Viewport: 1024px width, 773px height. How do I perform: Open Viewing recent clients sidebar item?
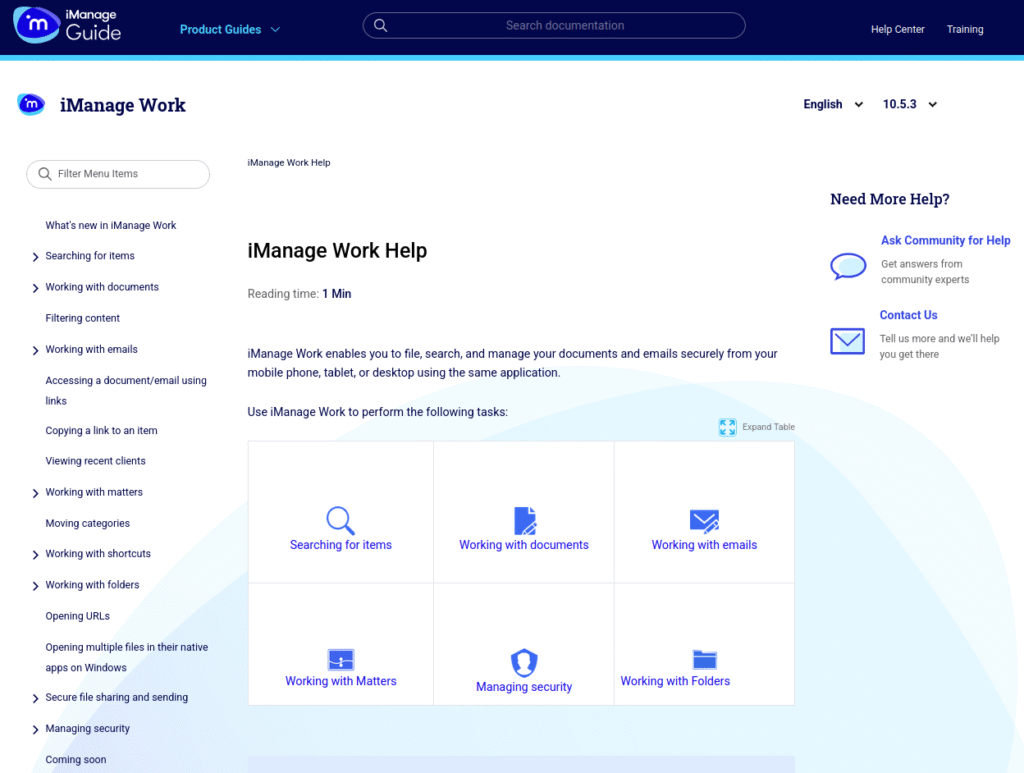95,461
